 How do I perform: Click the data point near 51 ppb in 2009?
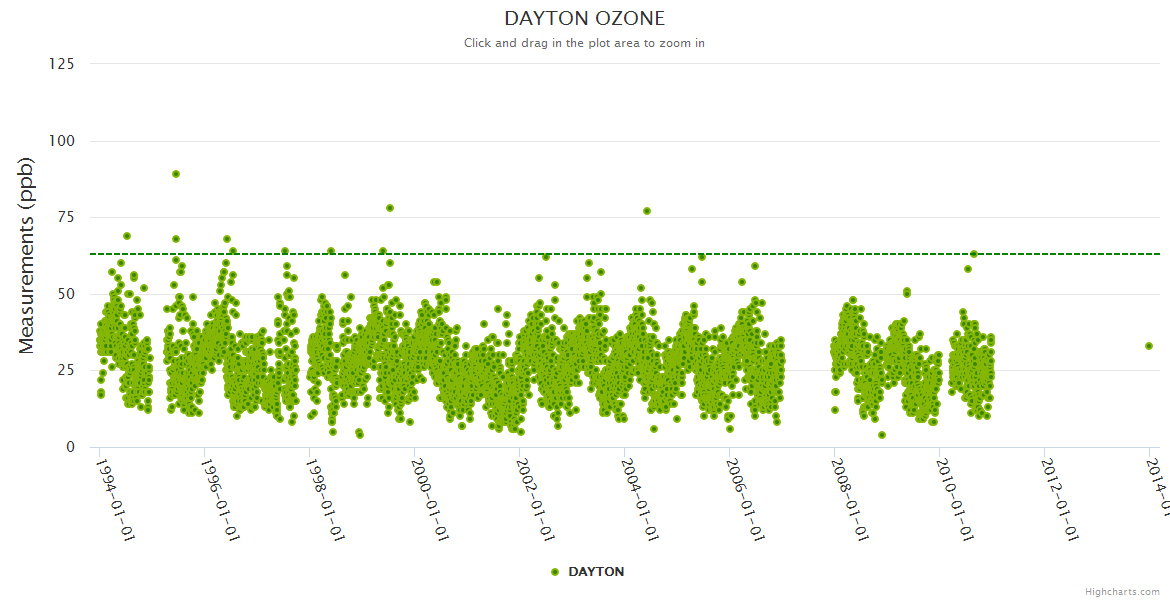pos(907,291)
